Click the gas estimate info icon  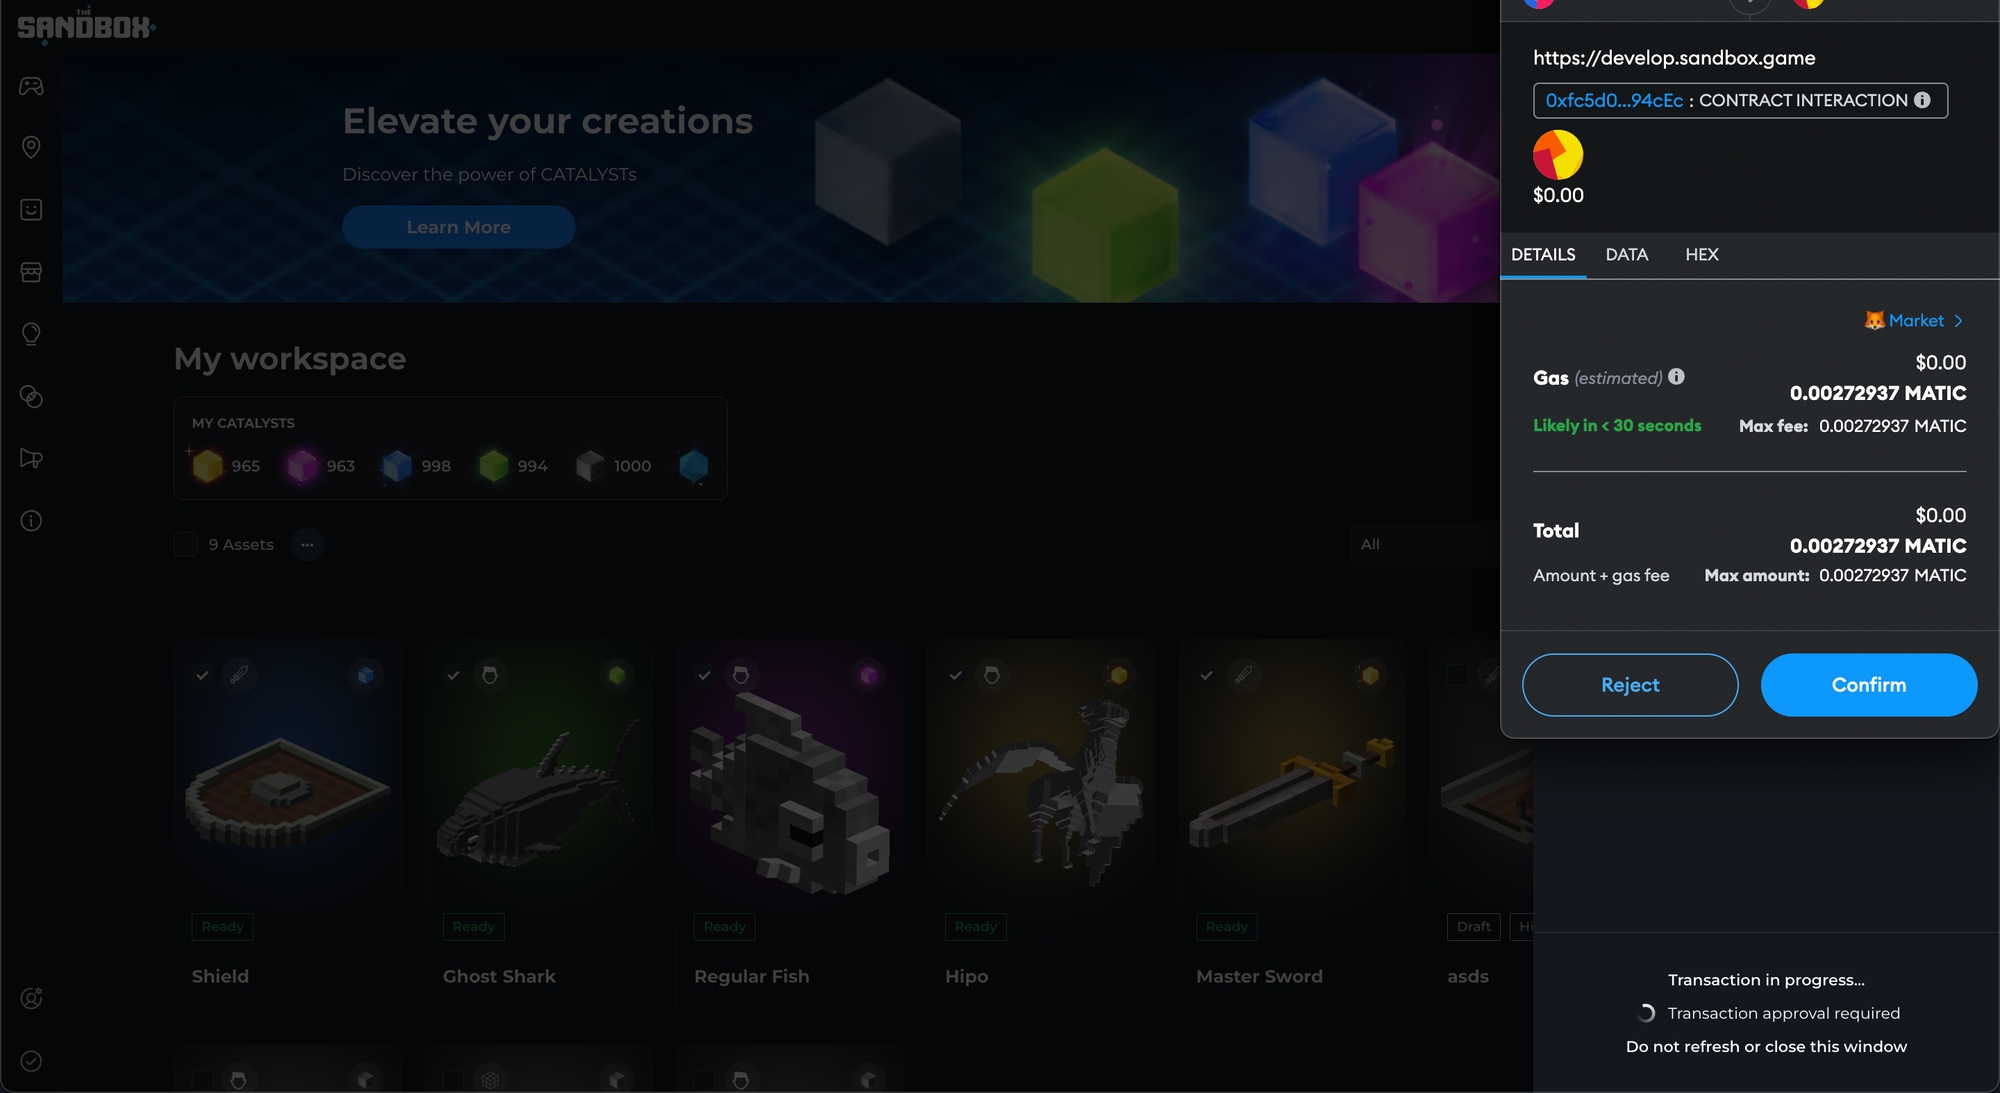[x=1677, y=377]
